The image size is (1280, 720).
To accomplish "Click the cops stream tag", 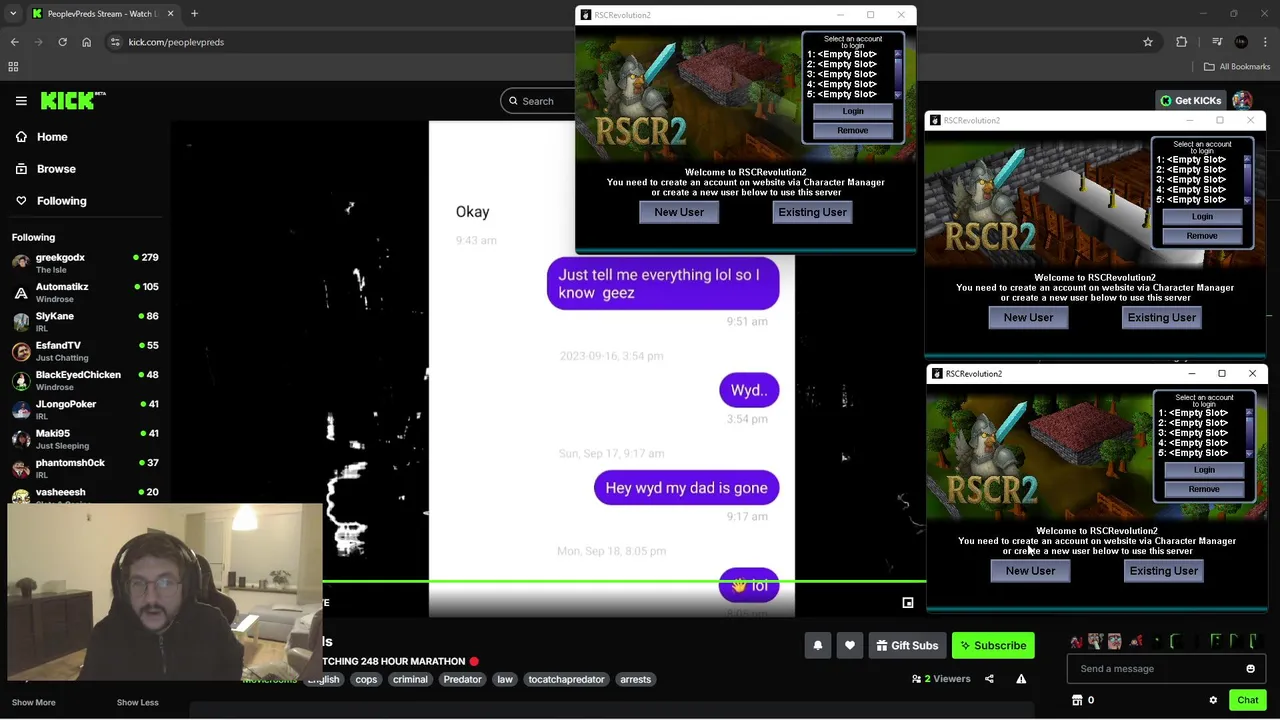I will pos(366,679).
